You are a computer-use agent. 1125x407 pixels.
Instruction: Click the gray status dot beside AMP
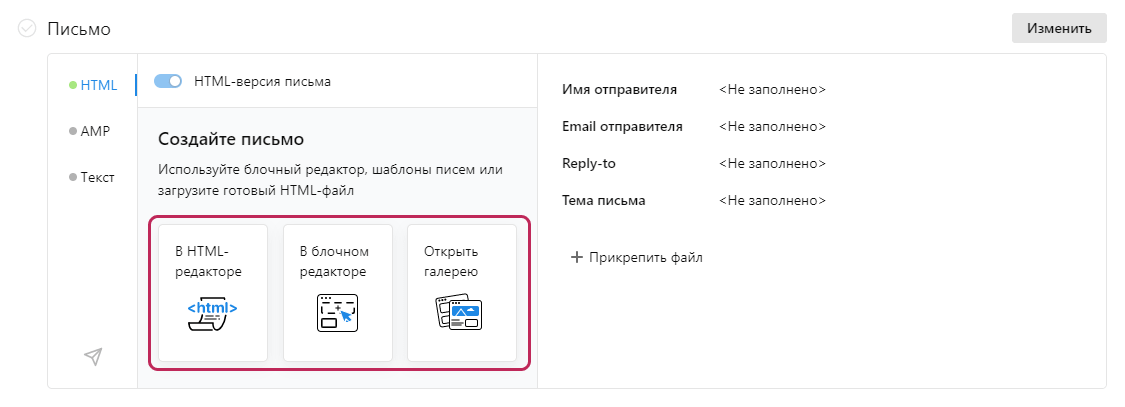[73, 131]
